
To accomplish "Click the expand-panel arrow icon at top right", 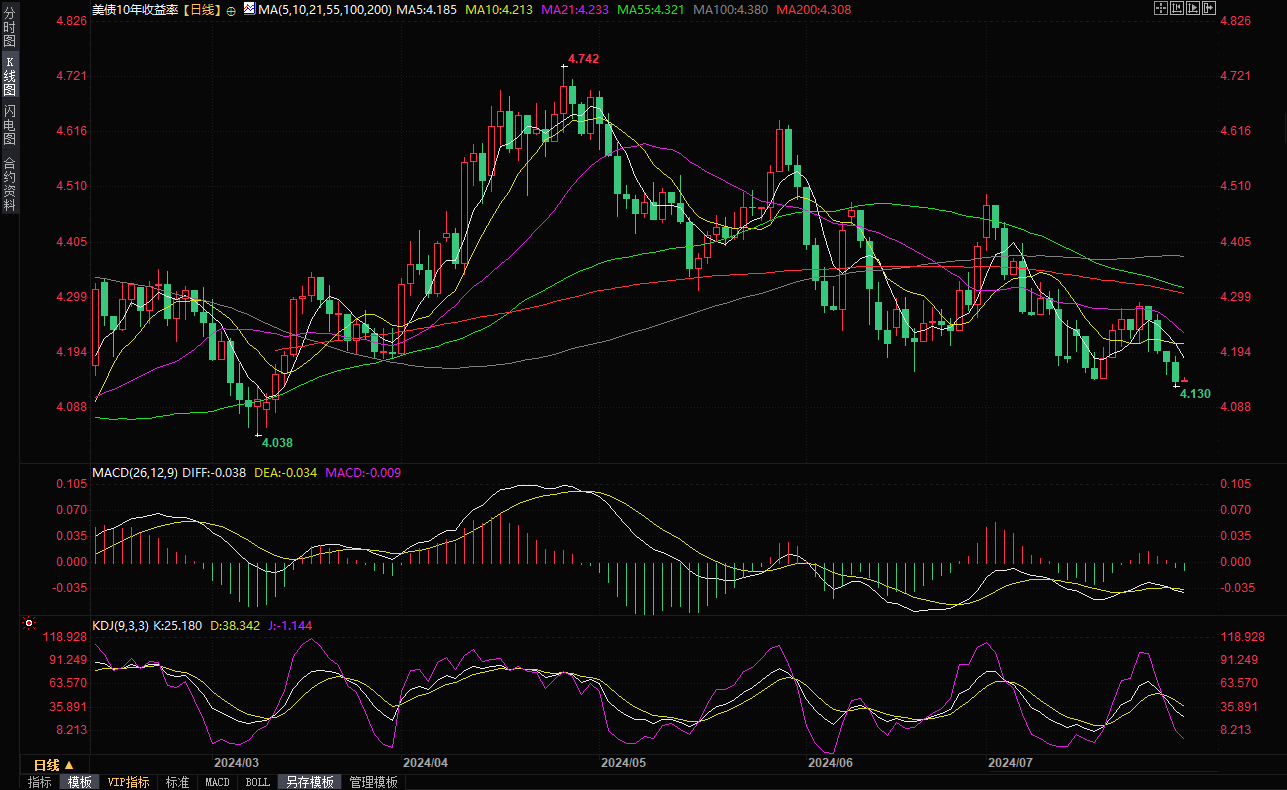I will (x=1209, y=8).
